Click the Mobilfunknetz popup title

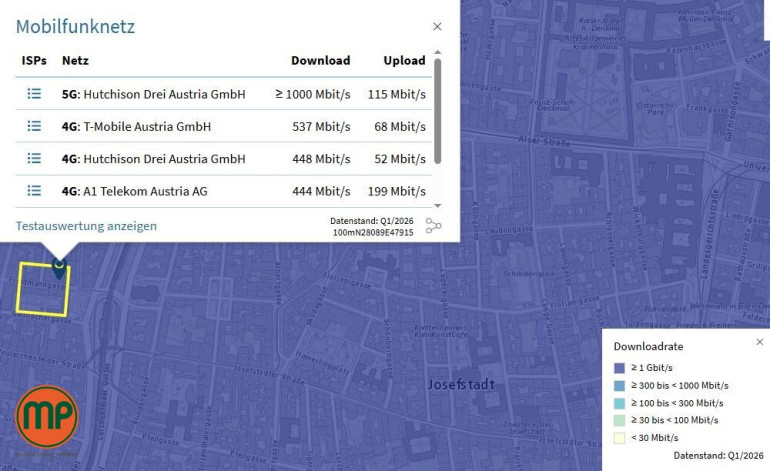pyautogui.click(x=75, y=27)
